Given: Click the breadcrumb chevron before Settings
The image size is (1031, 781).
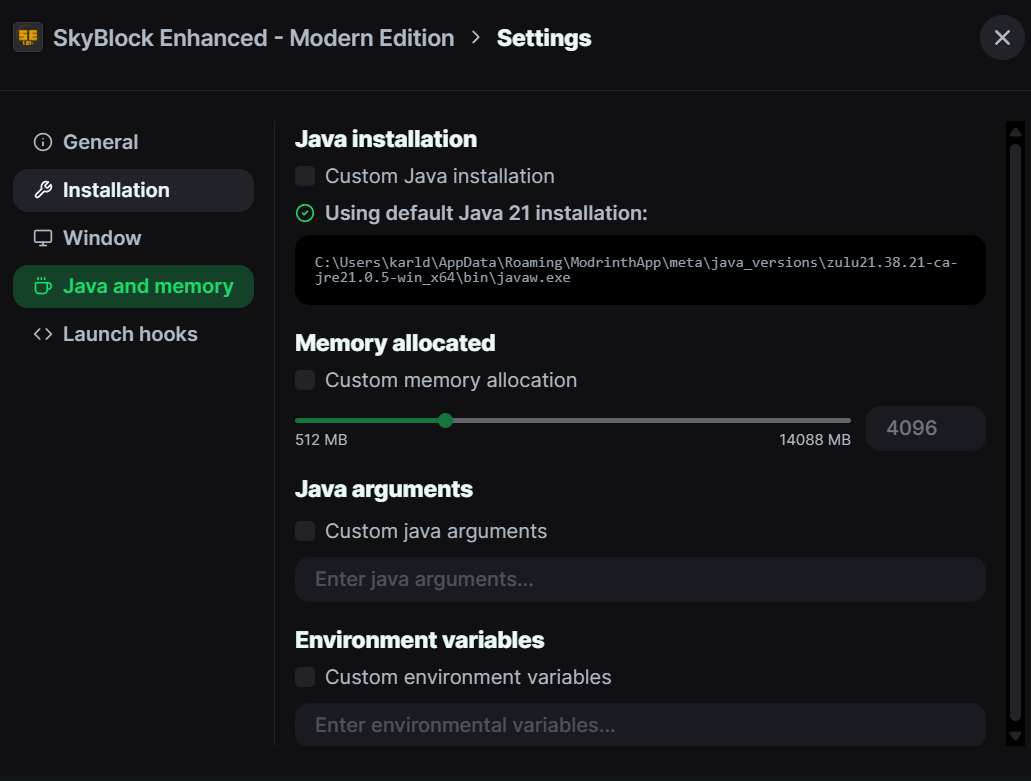Looking at the screenshot, I should (476, 37).
